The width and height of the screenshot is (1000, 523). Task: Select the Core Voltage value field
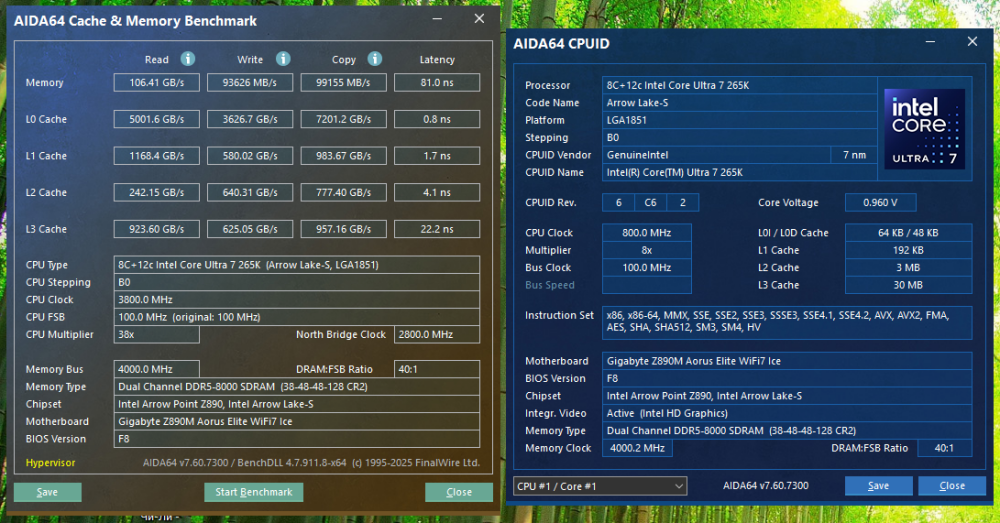[x=880, y=203]
